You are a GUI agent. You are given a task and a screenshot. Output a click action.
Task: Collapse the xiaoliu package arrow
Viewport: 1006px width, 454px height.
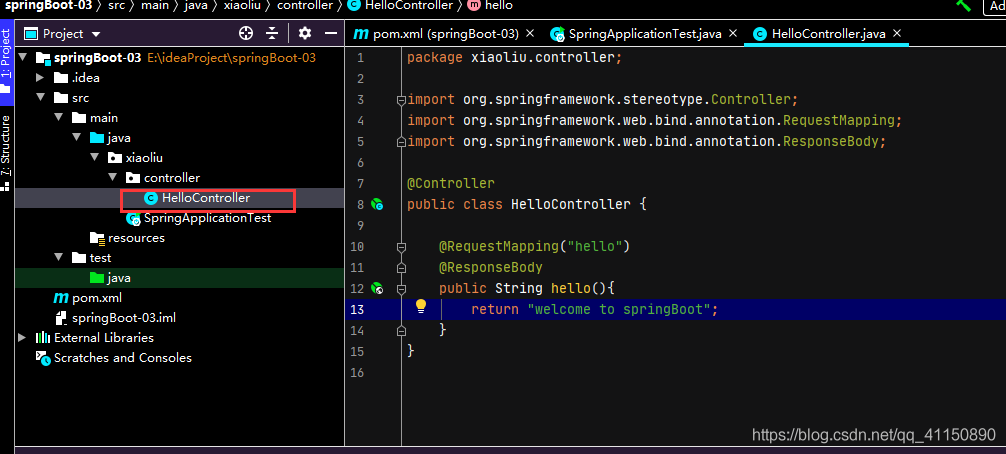point(95,158)
